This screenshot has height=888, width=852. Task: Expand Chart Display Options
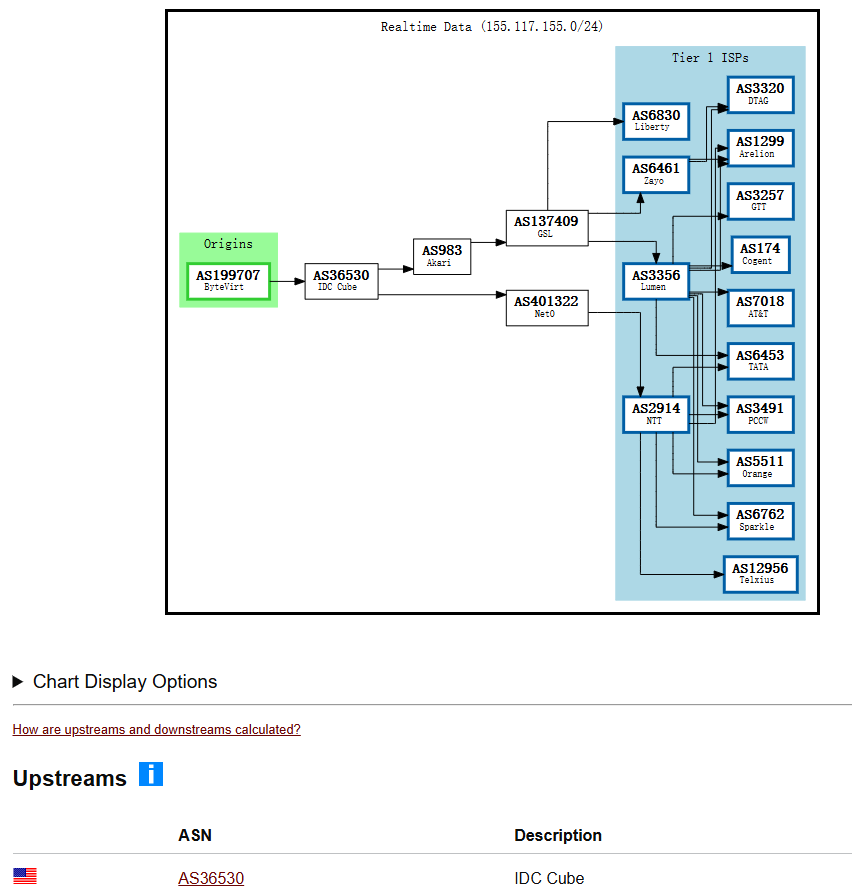click(x=115, y=681)
